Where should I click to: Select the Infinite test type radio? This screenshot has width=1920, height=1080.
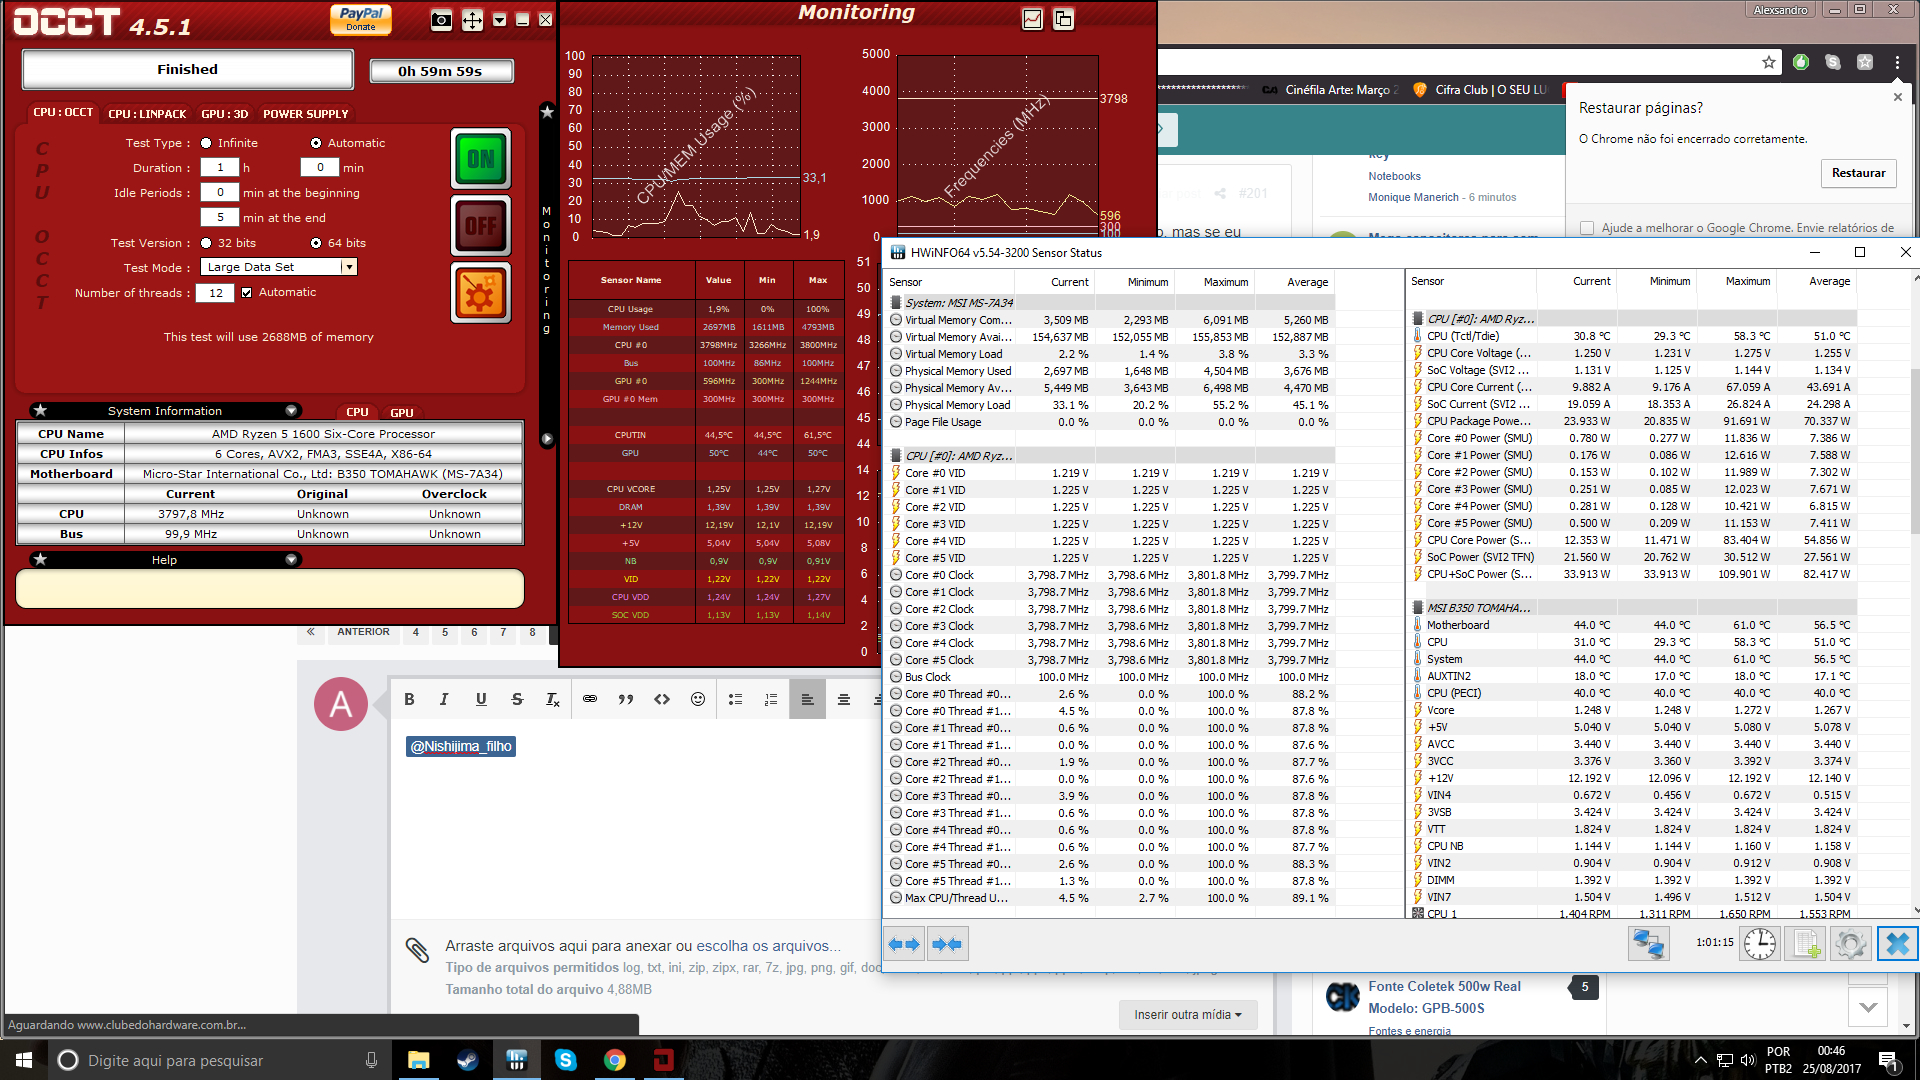206,143
